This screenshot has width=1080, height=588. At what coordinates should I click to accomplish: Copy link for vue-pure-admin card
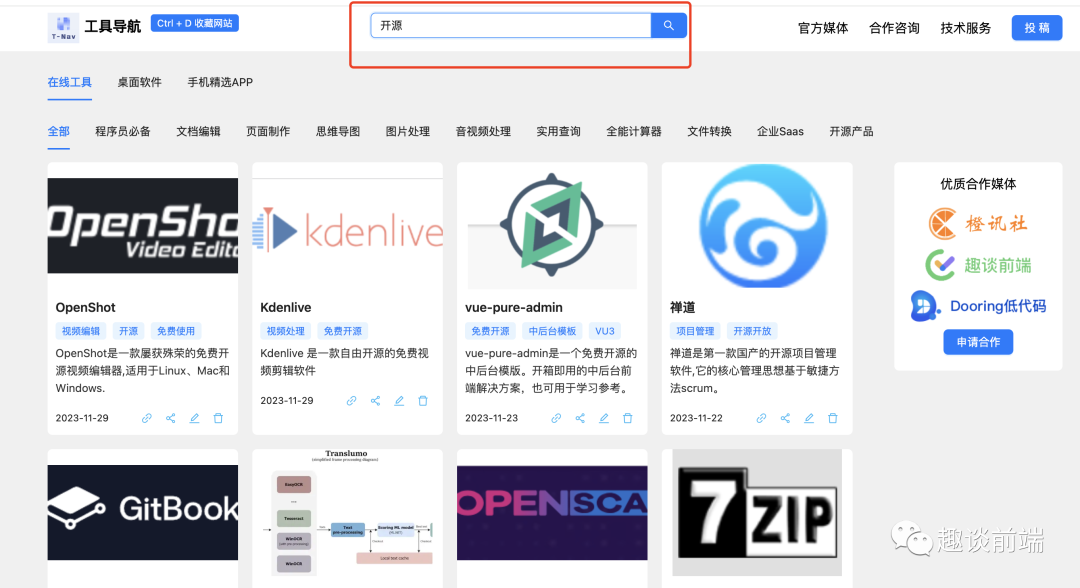(556, 418)
